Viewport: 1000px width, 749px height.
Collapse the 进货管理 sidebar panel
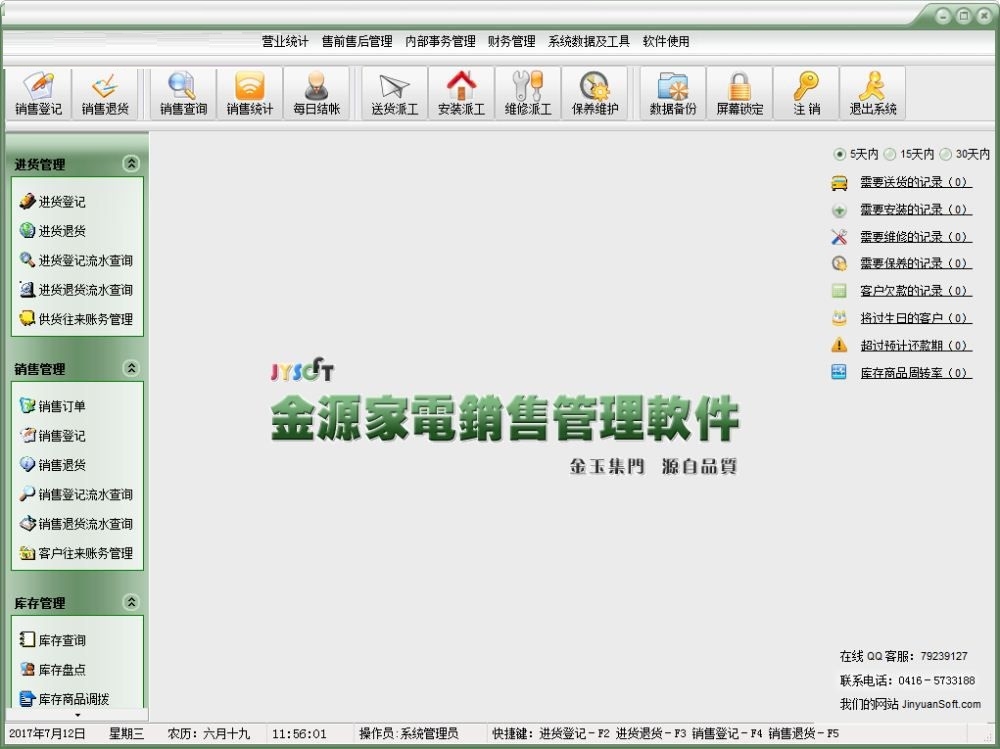click(x=131, y=164)
